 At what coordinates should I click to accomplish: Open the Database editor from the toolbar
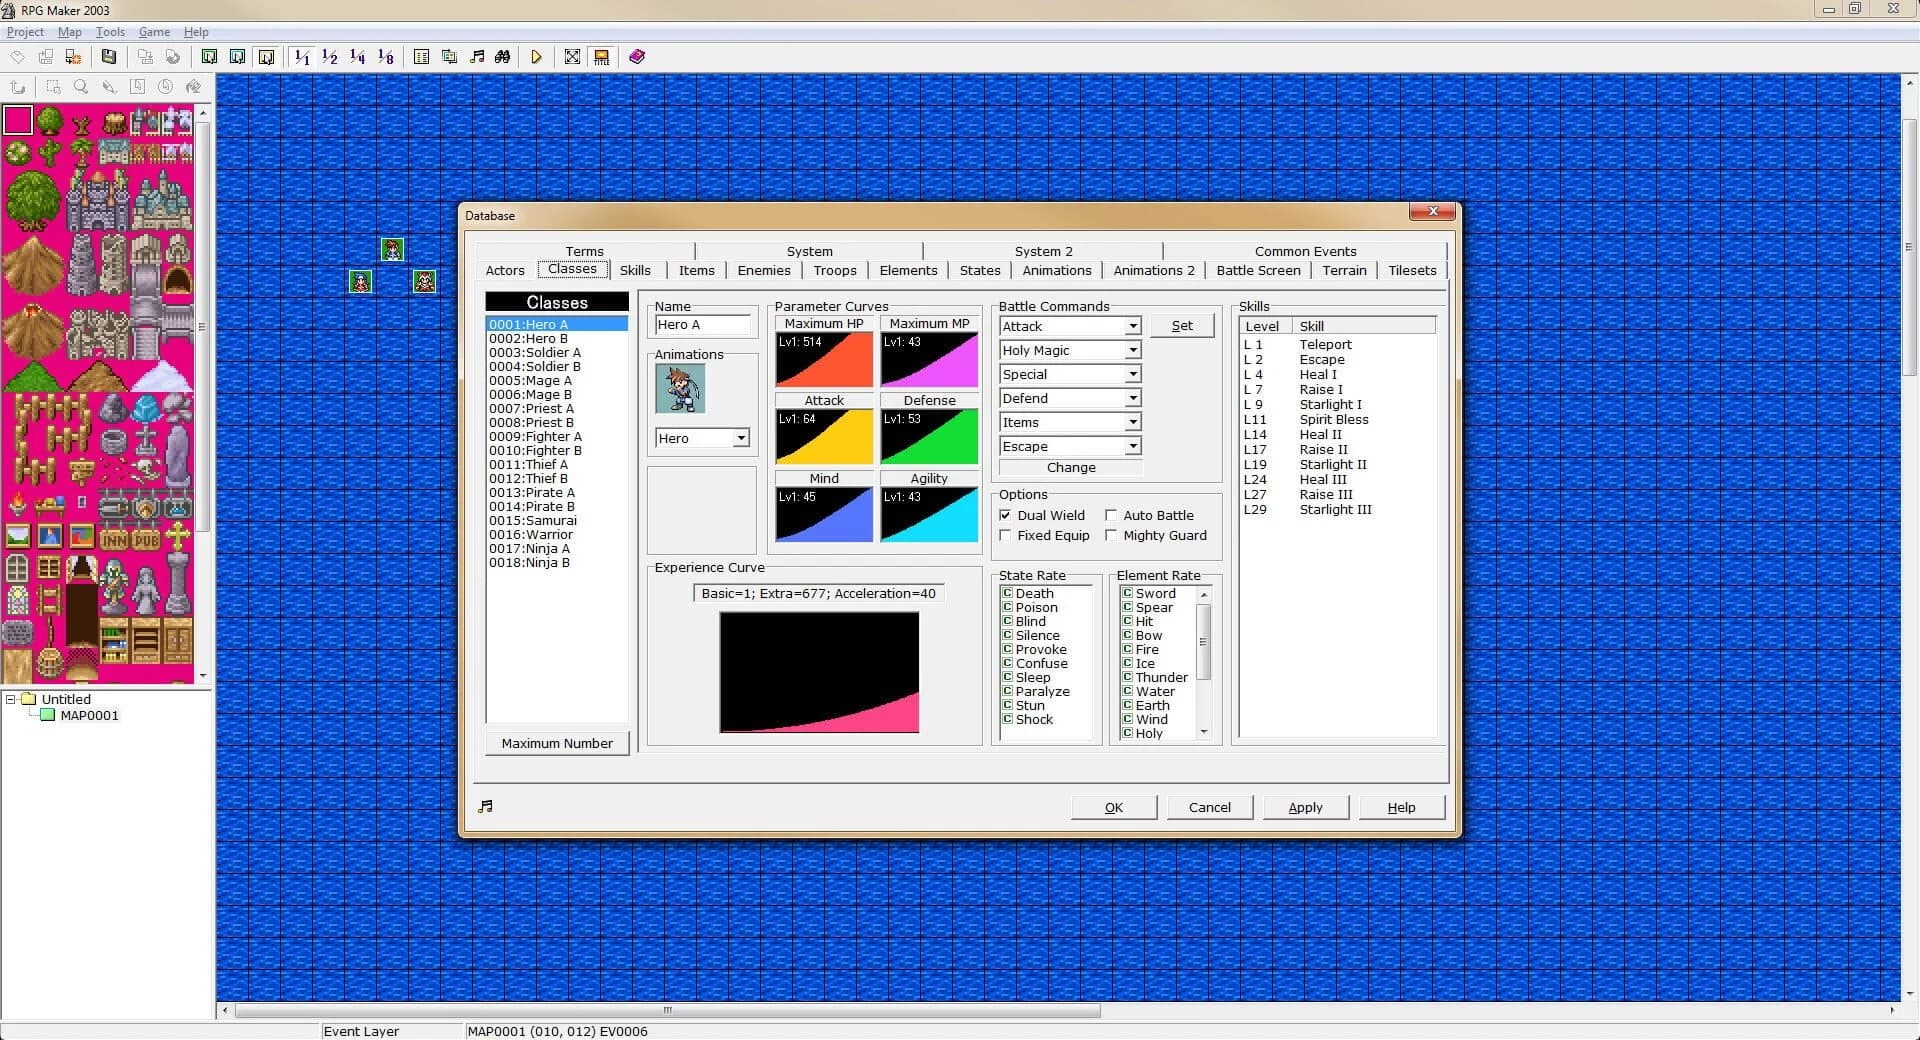[422, 57]
